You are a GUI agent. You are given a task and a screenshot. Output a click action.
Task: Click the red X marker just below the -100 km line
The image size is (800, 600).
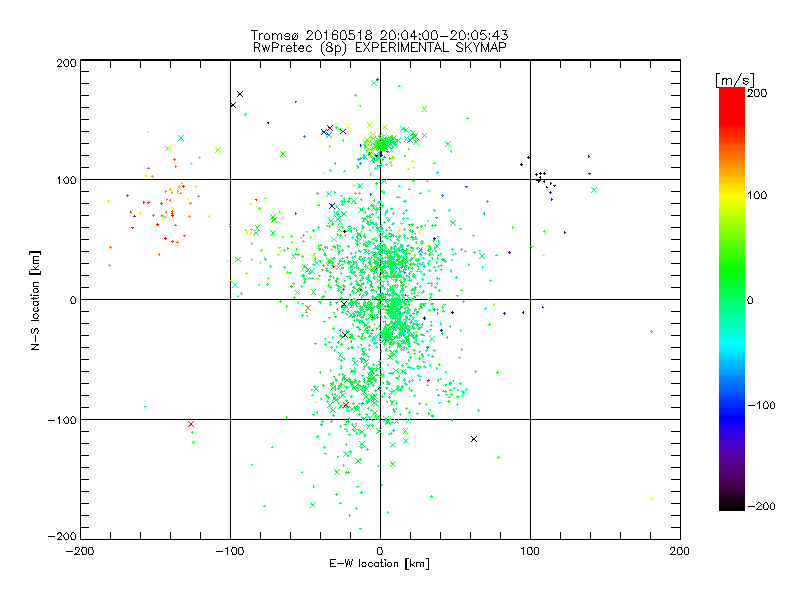click(191, 424)
